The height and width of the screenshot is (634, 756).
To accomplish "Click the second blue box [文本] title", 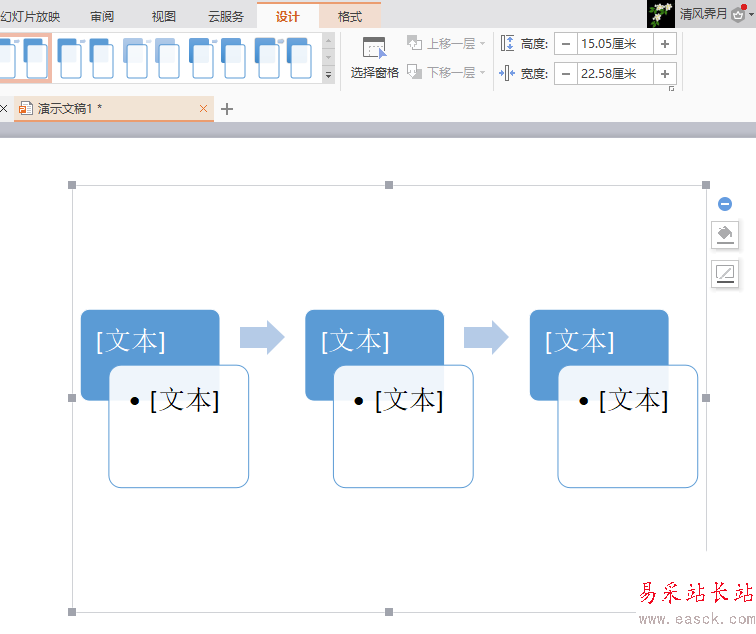I will tap(355, 341).
